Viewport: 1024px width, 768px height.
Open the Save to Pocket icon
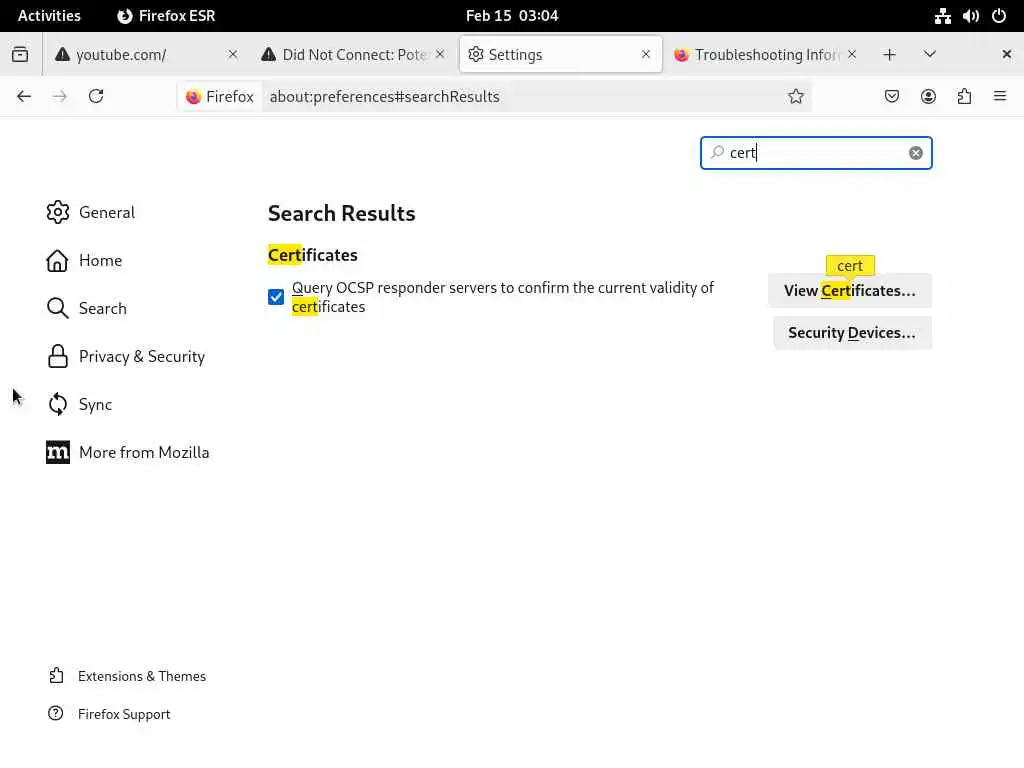pyautogui.click(x=892, y=96)
